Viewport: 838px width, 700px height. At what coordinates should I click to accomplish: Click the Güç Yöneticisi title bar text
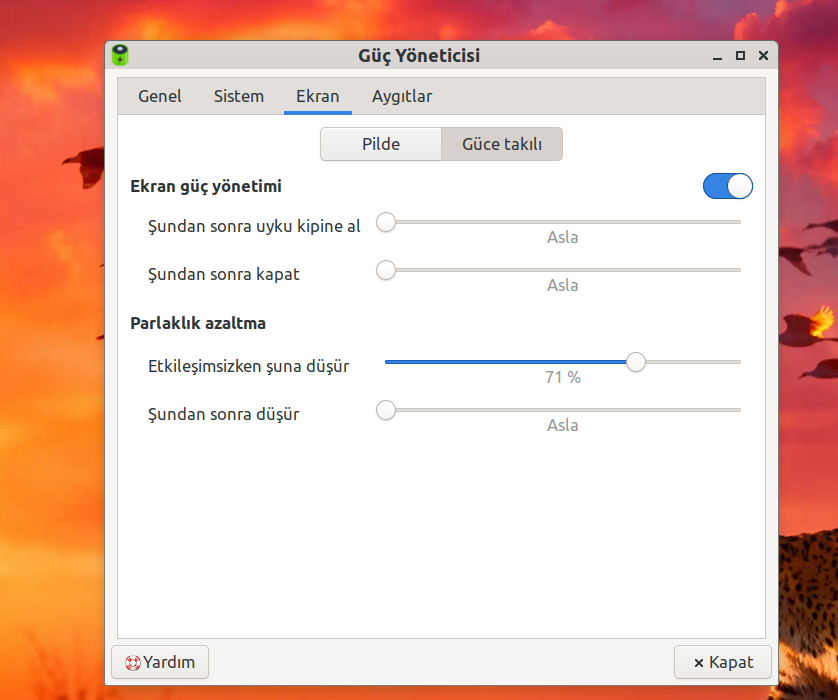(419, 56)
